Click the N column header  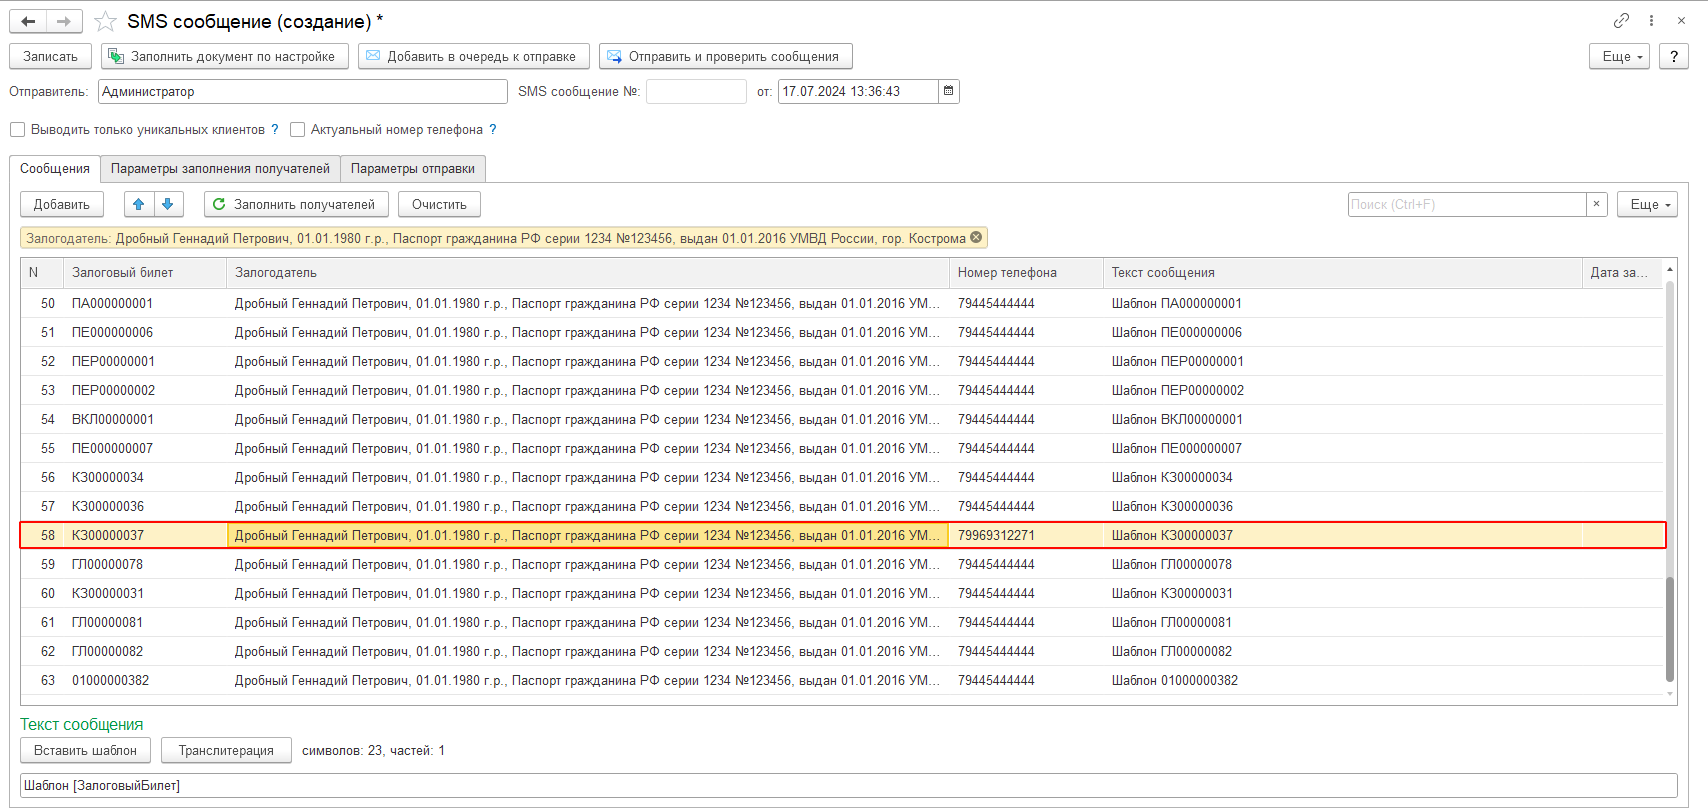point(42,272)
